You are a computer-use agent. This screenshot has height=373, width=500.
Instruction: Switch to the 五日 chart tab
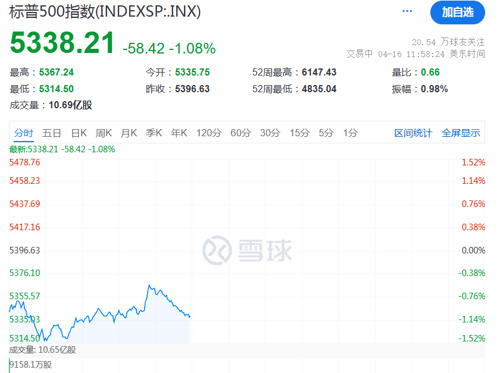(x=52, y=133)
